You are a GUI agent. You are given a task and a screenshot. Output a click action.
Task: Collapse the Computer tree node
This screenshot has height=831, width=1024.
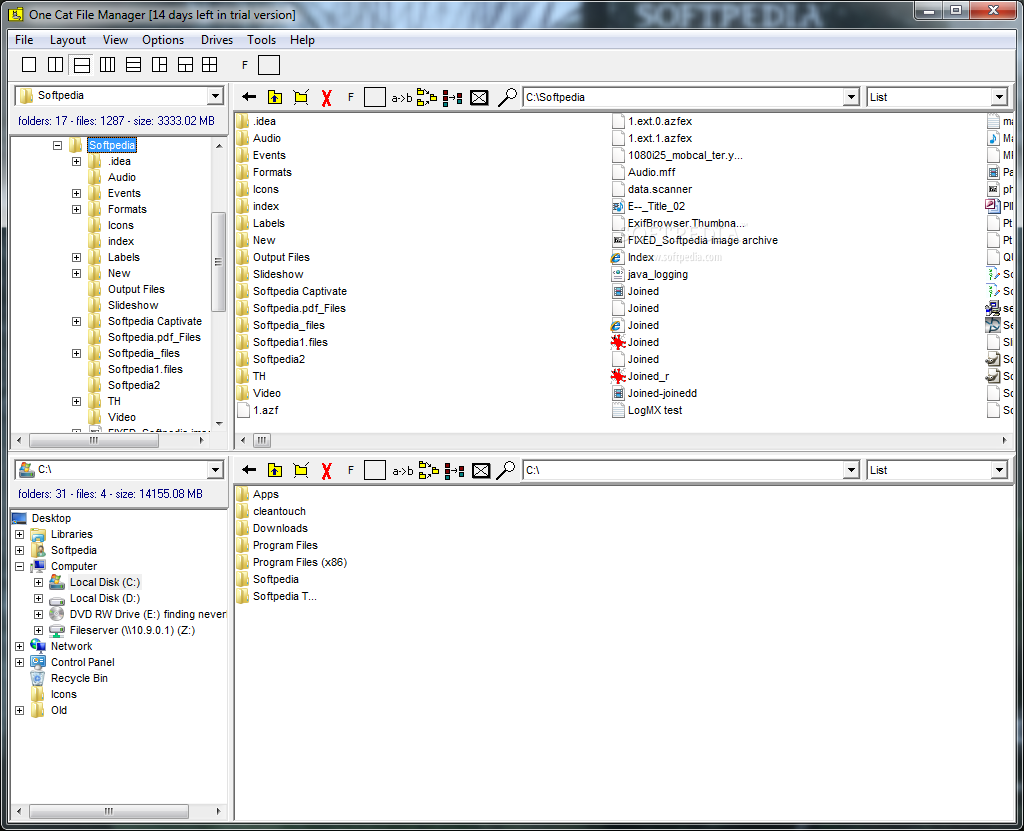pos(20,566)
